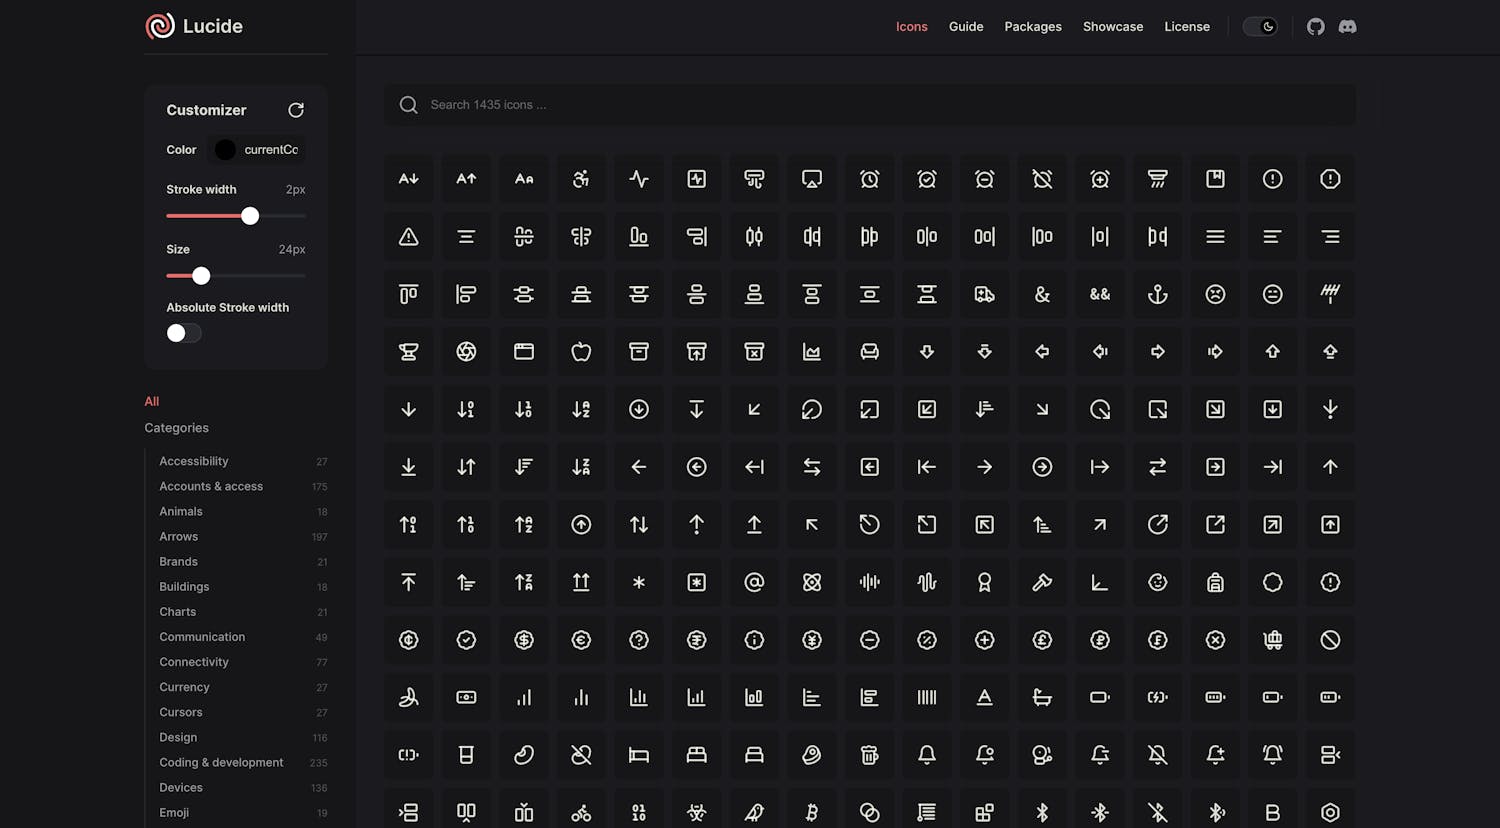Open the Guide menu item
Screen dimensions: 1500x828
[x=966, y=27]
